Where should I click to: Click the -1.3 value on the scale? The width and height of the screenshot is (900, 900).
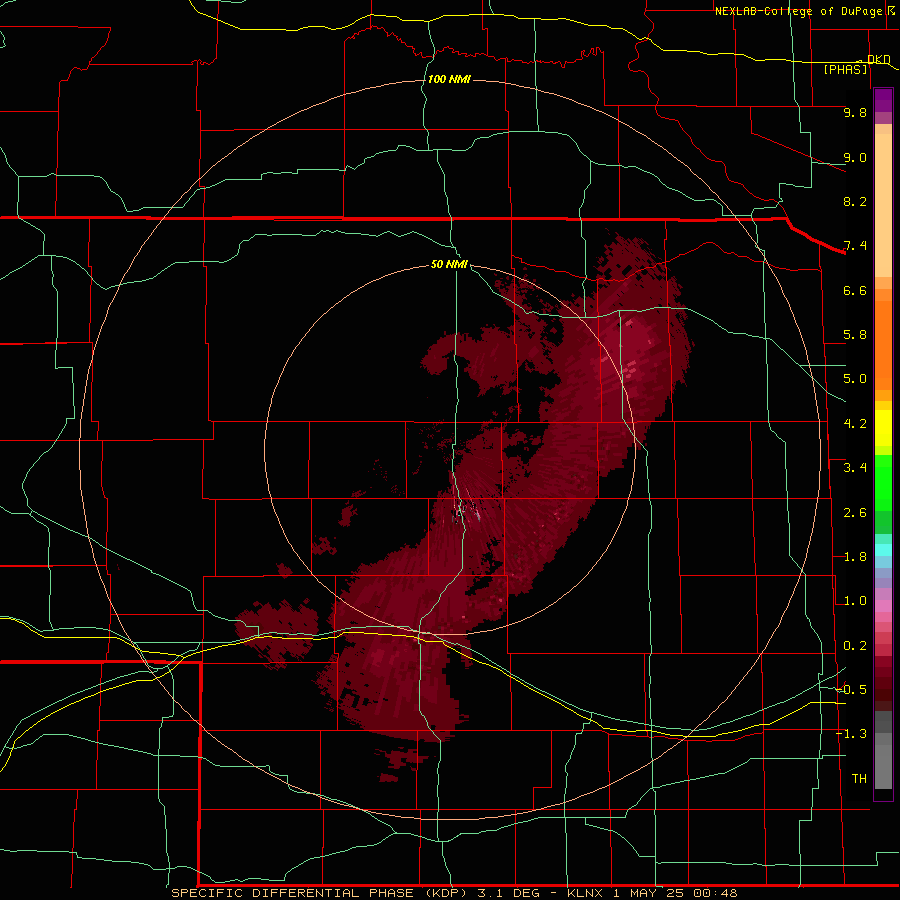(851, 734)
